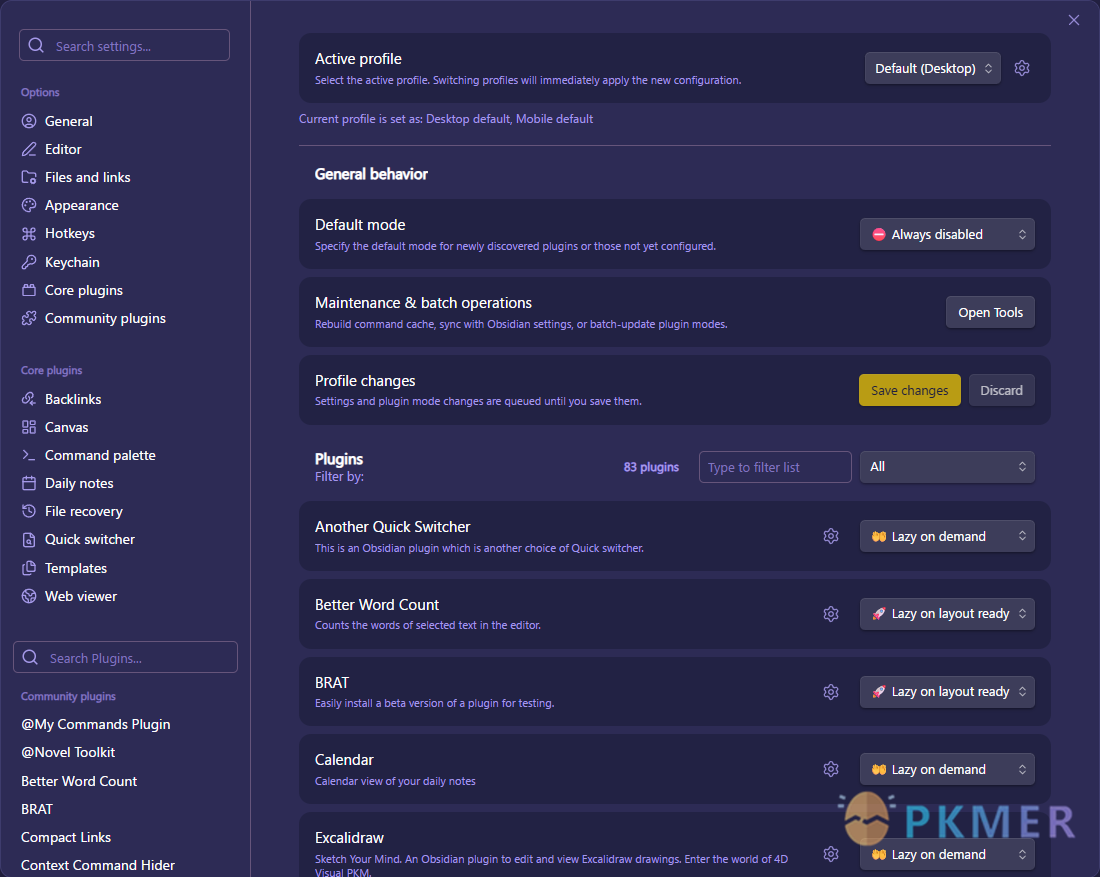Change Excalidraw loading mode dropdown
The height and width of the screenshot is (877, 1100).
947,855
